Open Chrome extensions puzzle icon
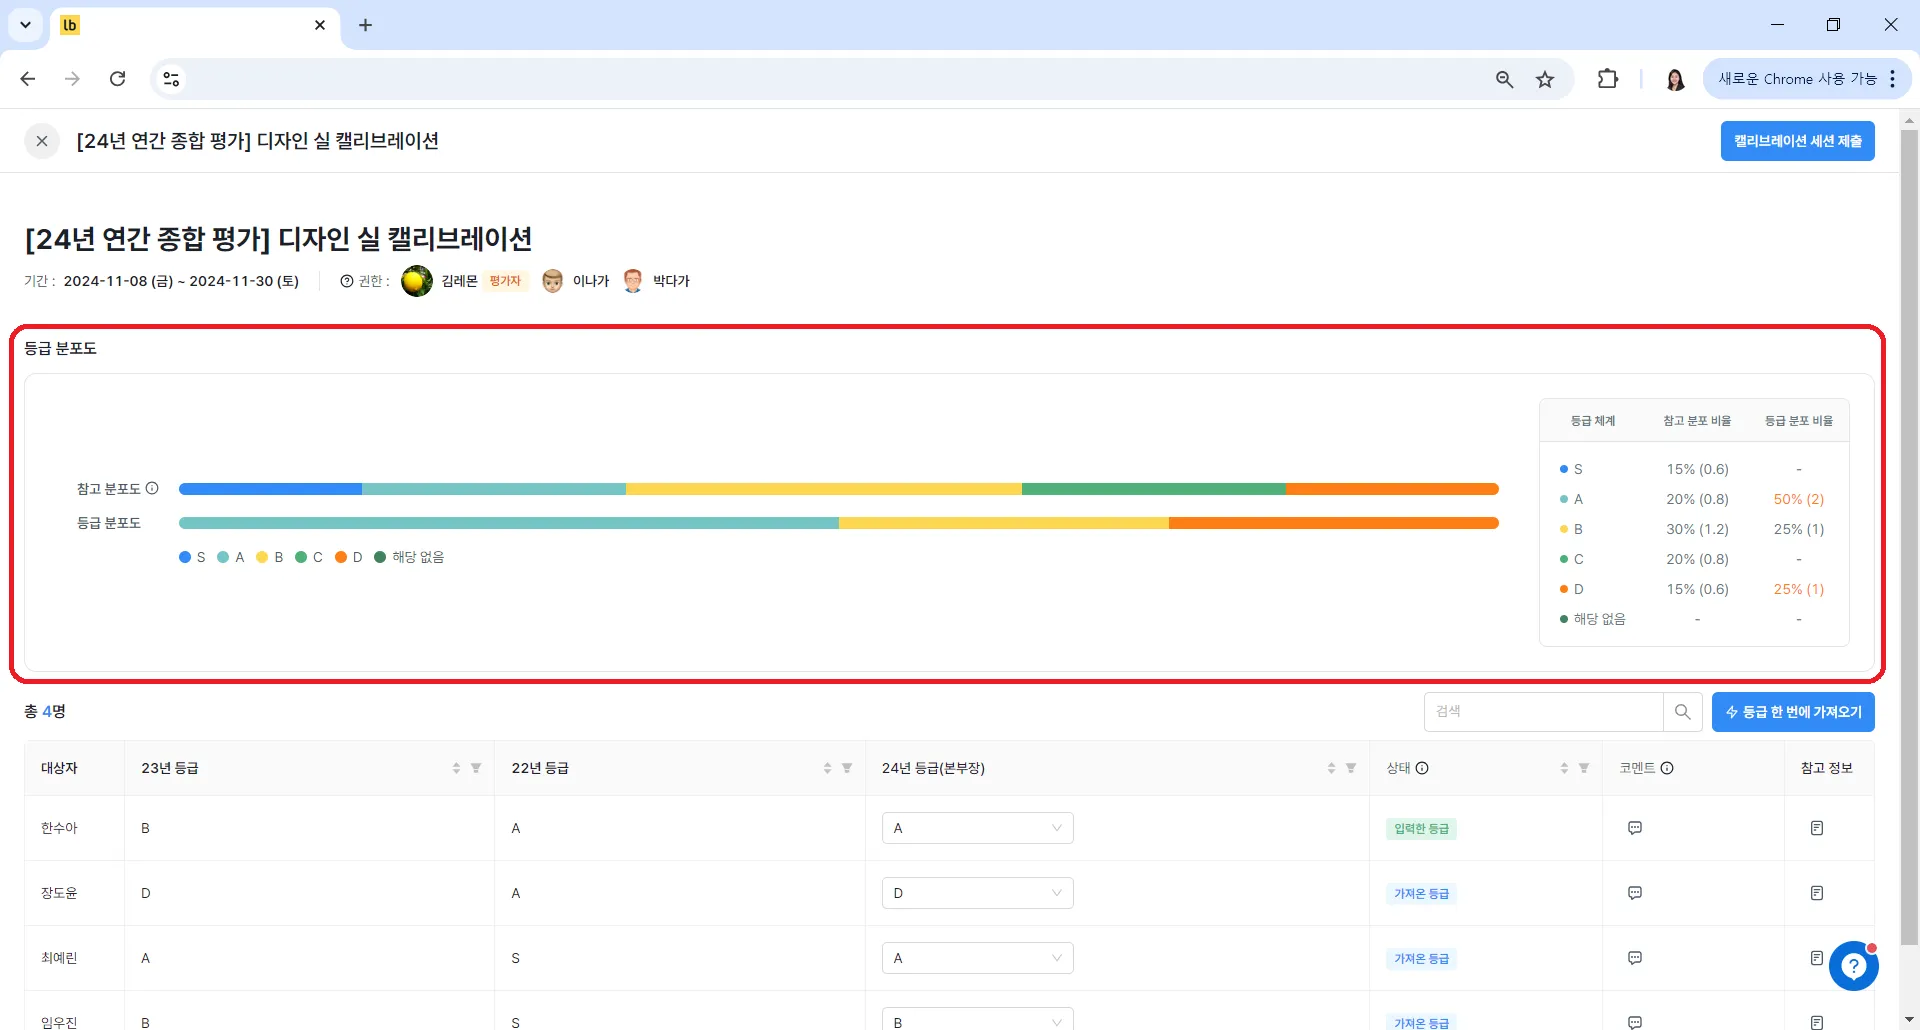This screenshot has width=1920, height=1030. click(x=1608, y=79)
